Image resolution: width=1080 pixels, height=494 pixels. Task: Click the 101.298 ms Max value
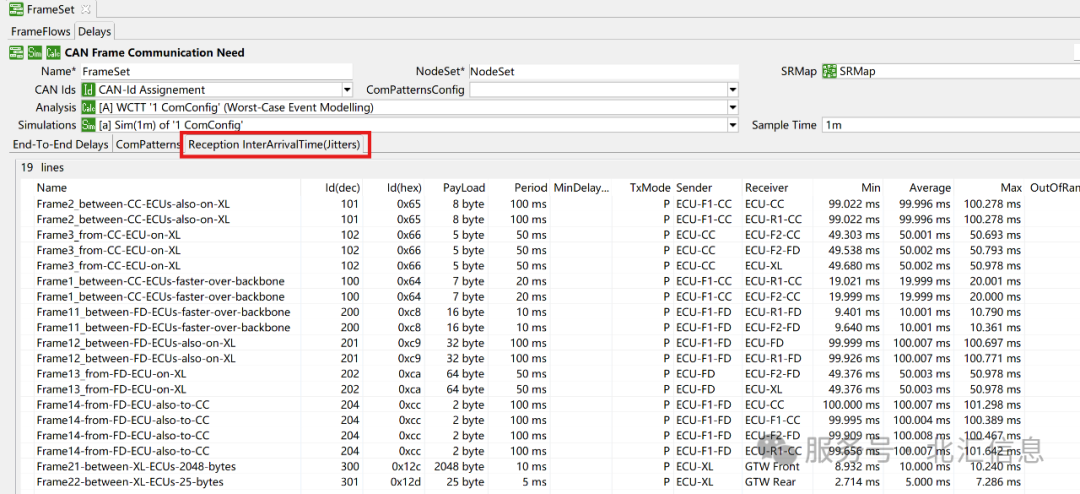992,404
